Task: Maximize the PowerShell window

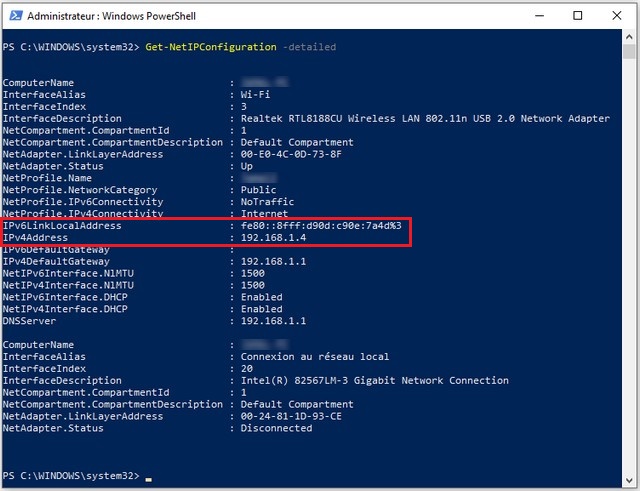Action: tap(577, 16)
